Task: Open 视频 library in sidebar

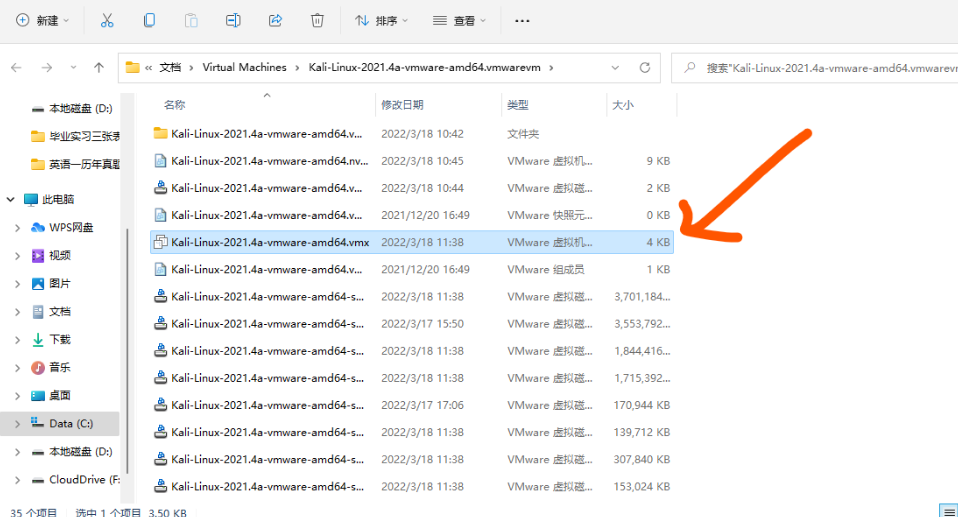Action: (x=51, y=255)
